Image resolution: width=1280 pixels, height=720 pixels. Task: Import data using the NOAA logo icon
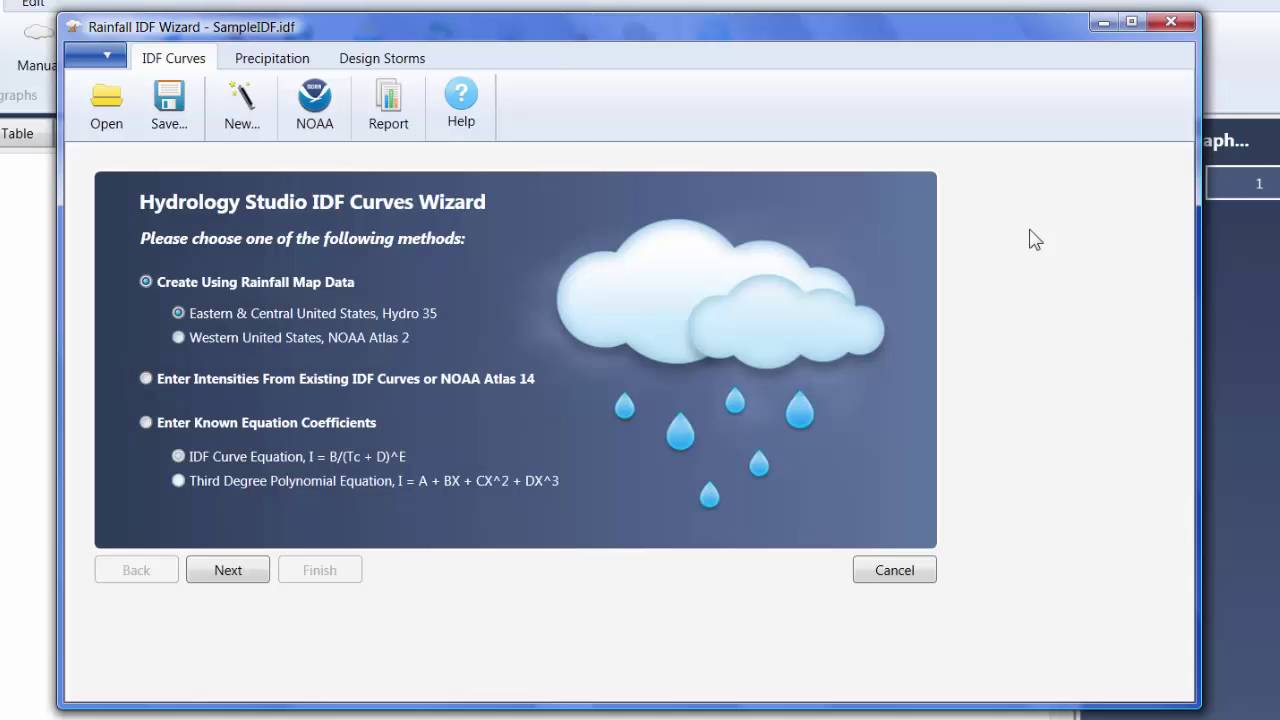(x=315, y=106)
